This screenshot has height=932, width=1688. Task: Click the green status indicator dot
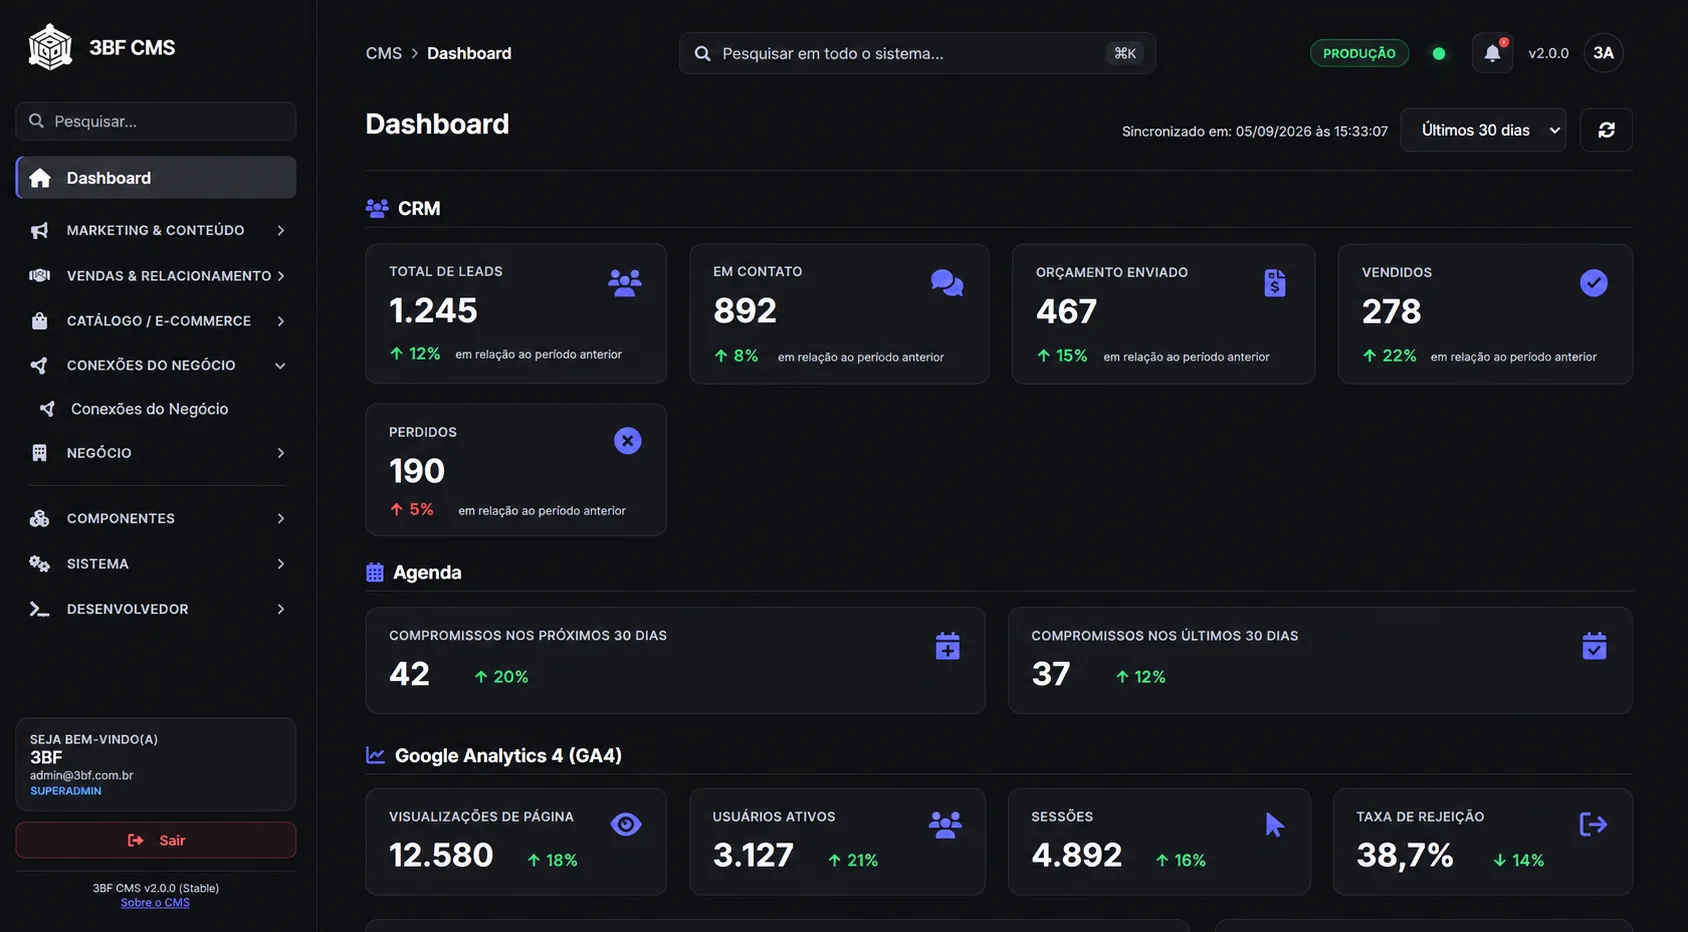[x=1439, y=54]
